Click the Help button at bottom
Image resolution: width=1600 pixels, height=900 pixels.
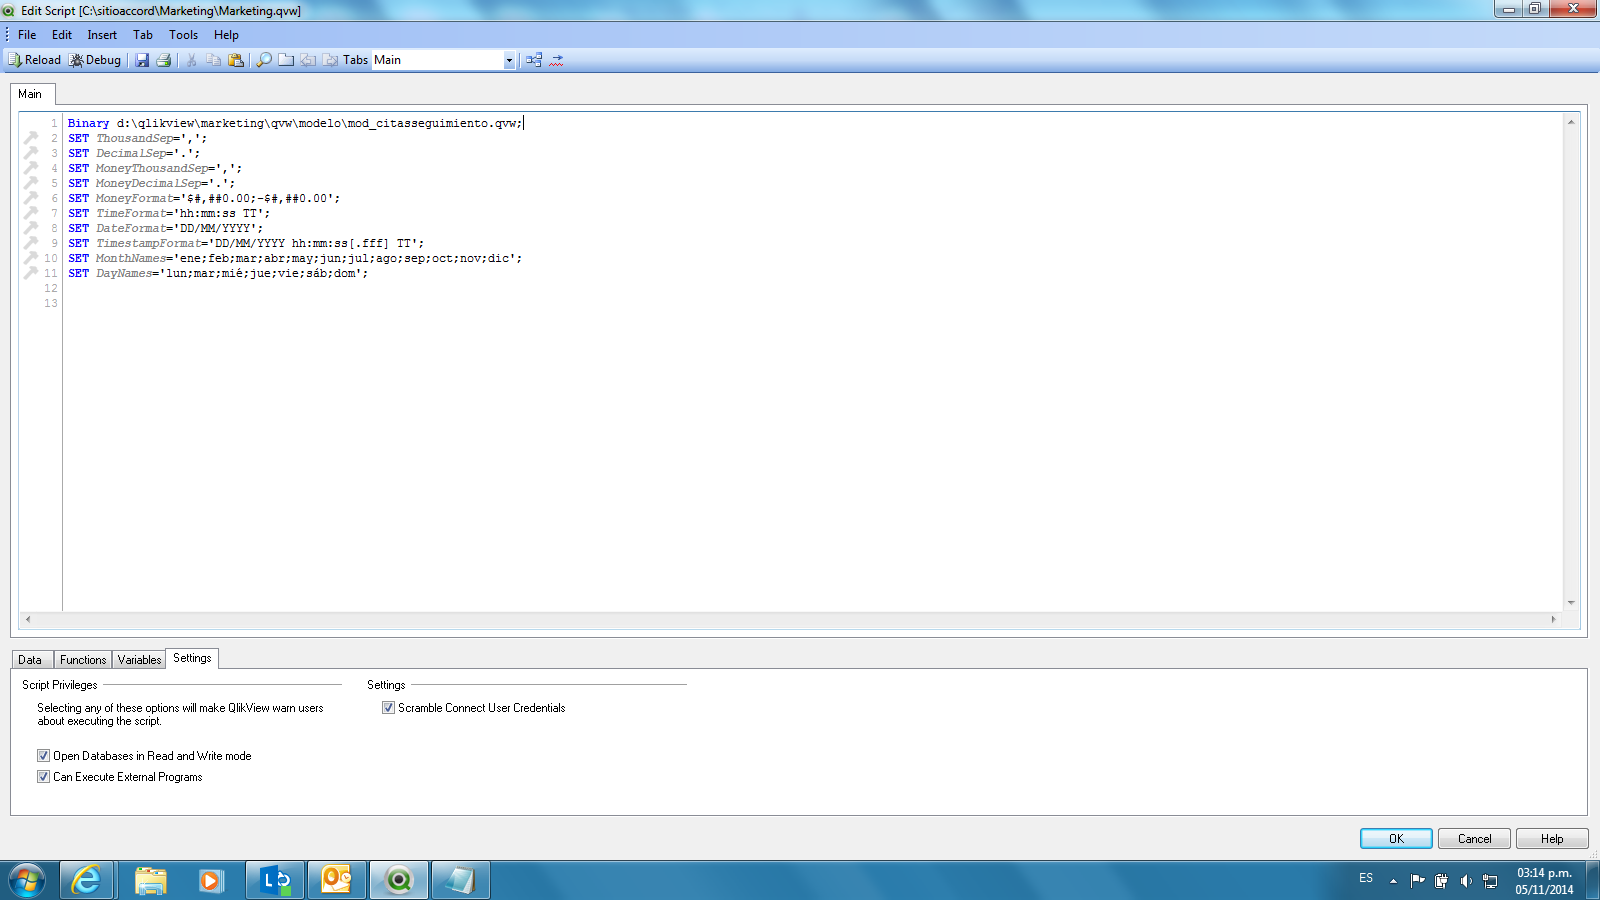click(1552, 839)
